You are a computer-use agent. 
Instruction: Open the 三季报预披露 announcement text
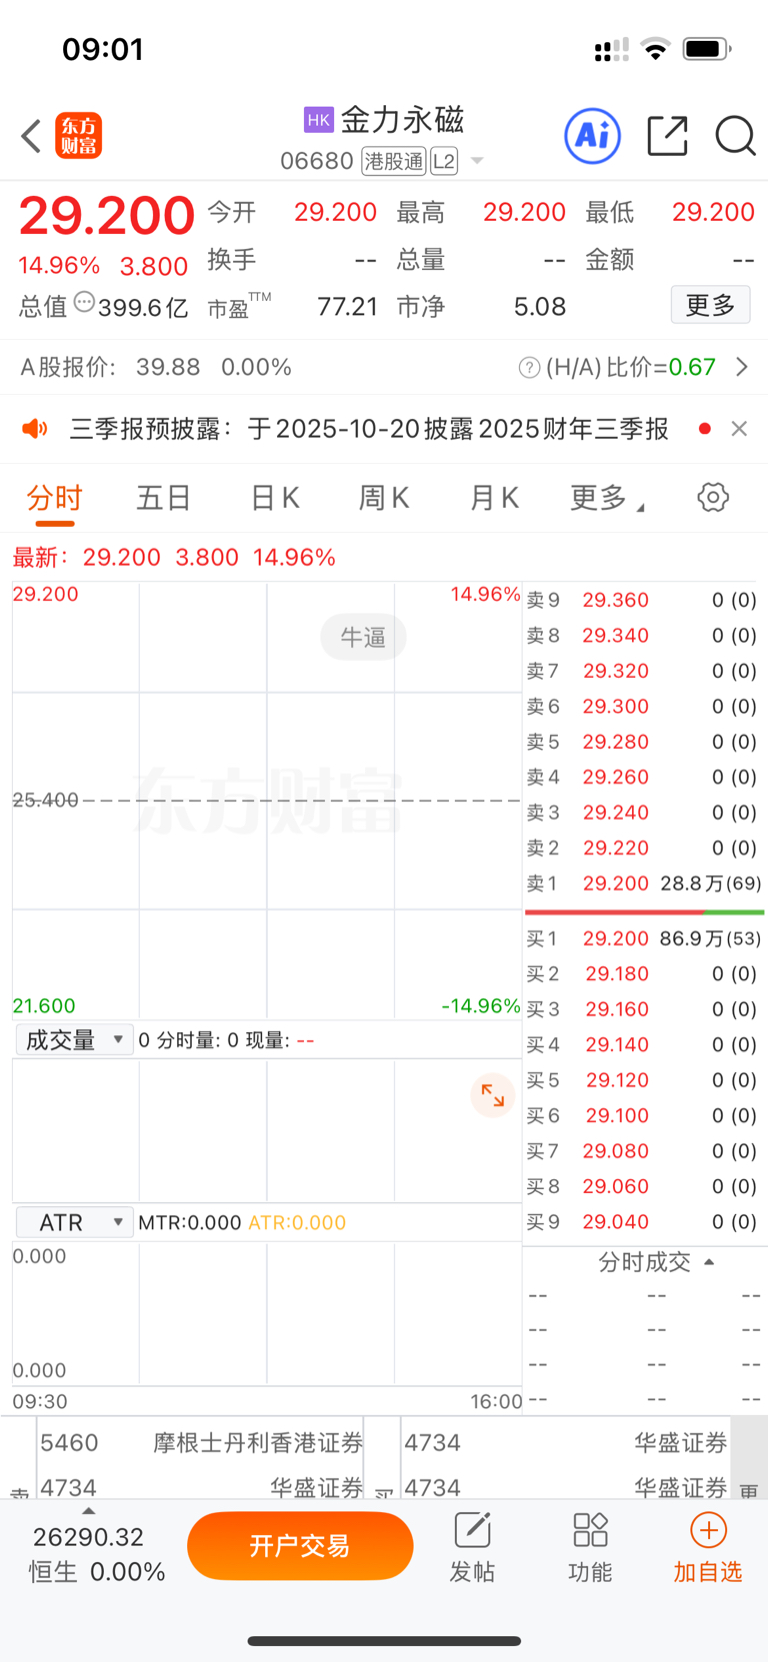(369, 429)
